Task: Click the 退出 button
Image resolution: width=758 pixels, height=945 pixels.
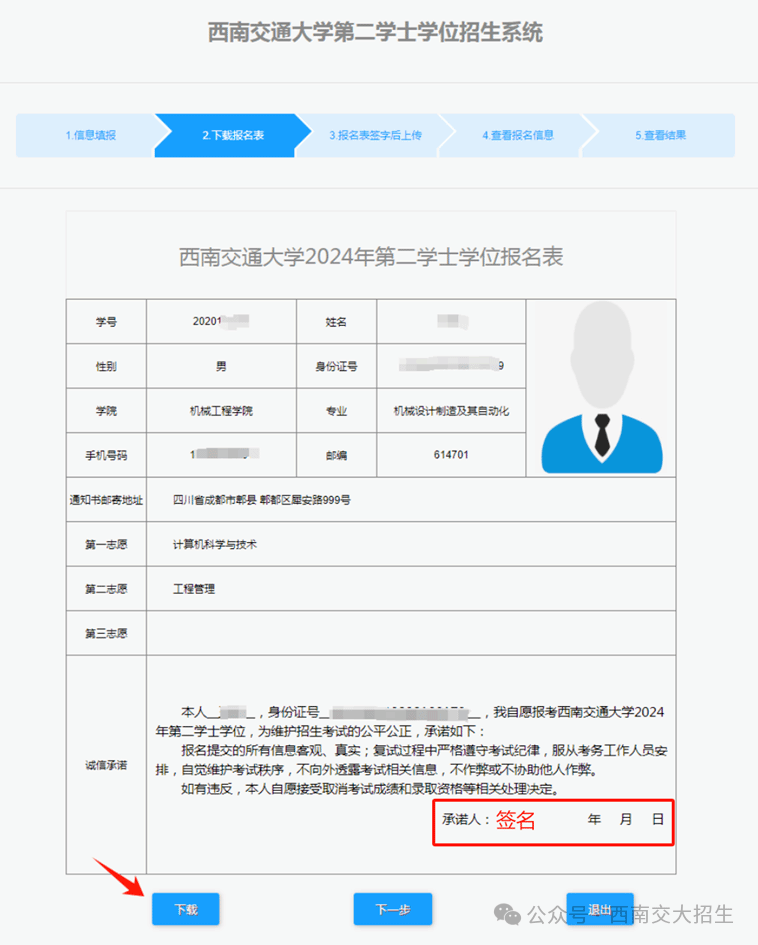Action: [x=599, y=909]
